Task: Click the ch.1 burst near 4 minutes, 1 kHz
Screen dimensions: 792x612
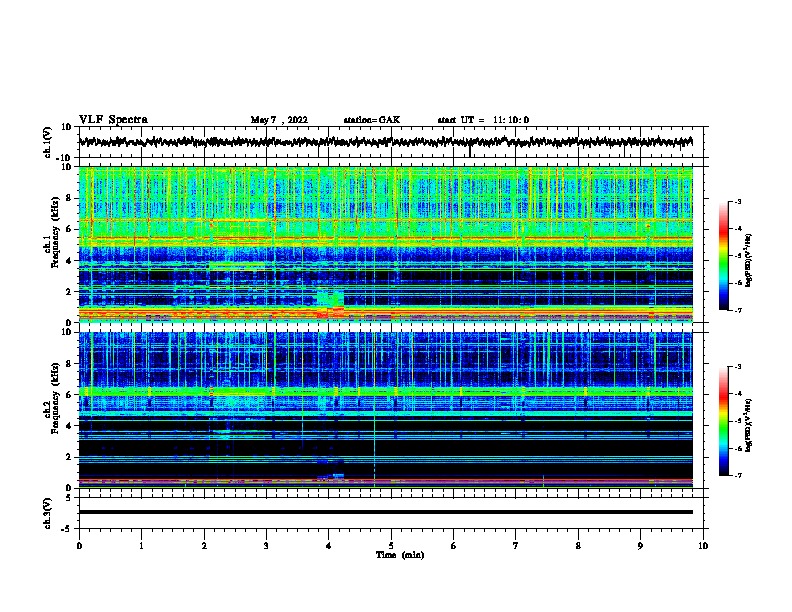Action: tap(331, 302)
